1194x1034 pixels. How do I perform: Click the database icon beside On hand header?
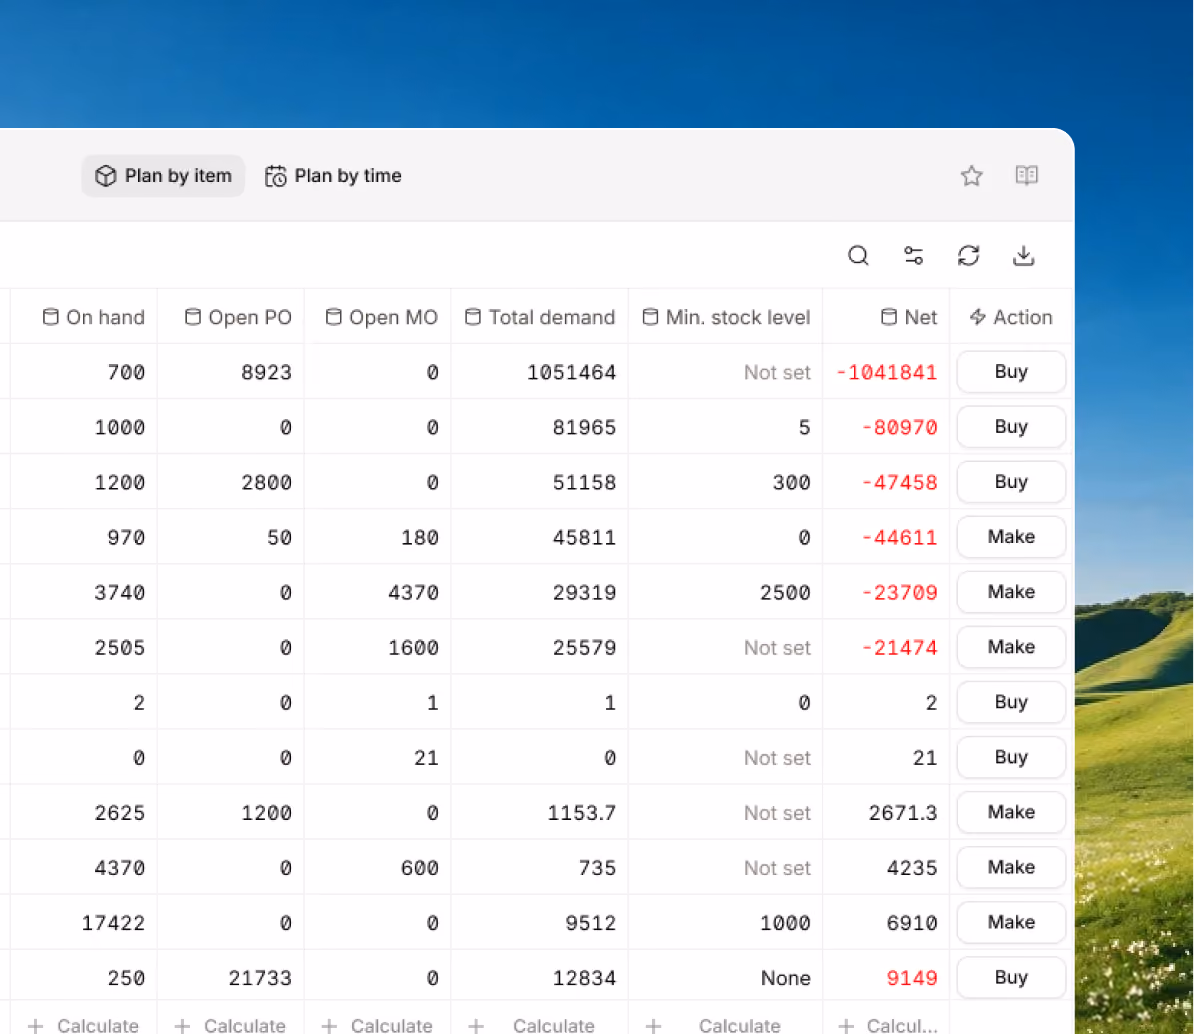pos(50,317)
